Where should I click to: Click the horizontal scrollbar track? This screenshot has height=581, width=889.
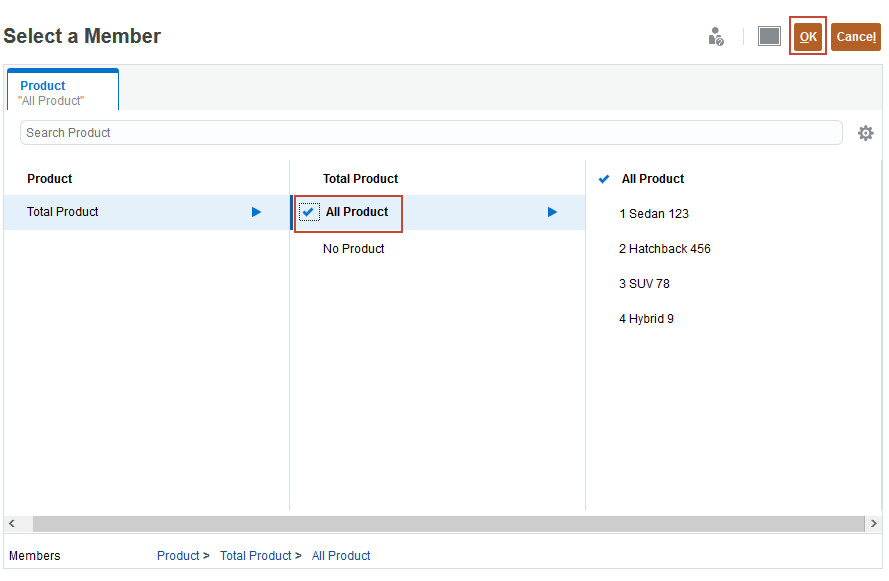pos(448,524)
